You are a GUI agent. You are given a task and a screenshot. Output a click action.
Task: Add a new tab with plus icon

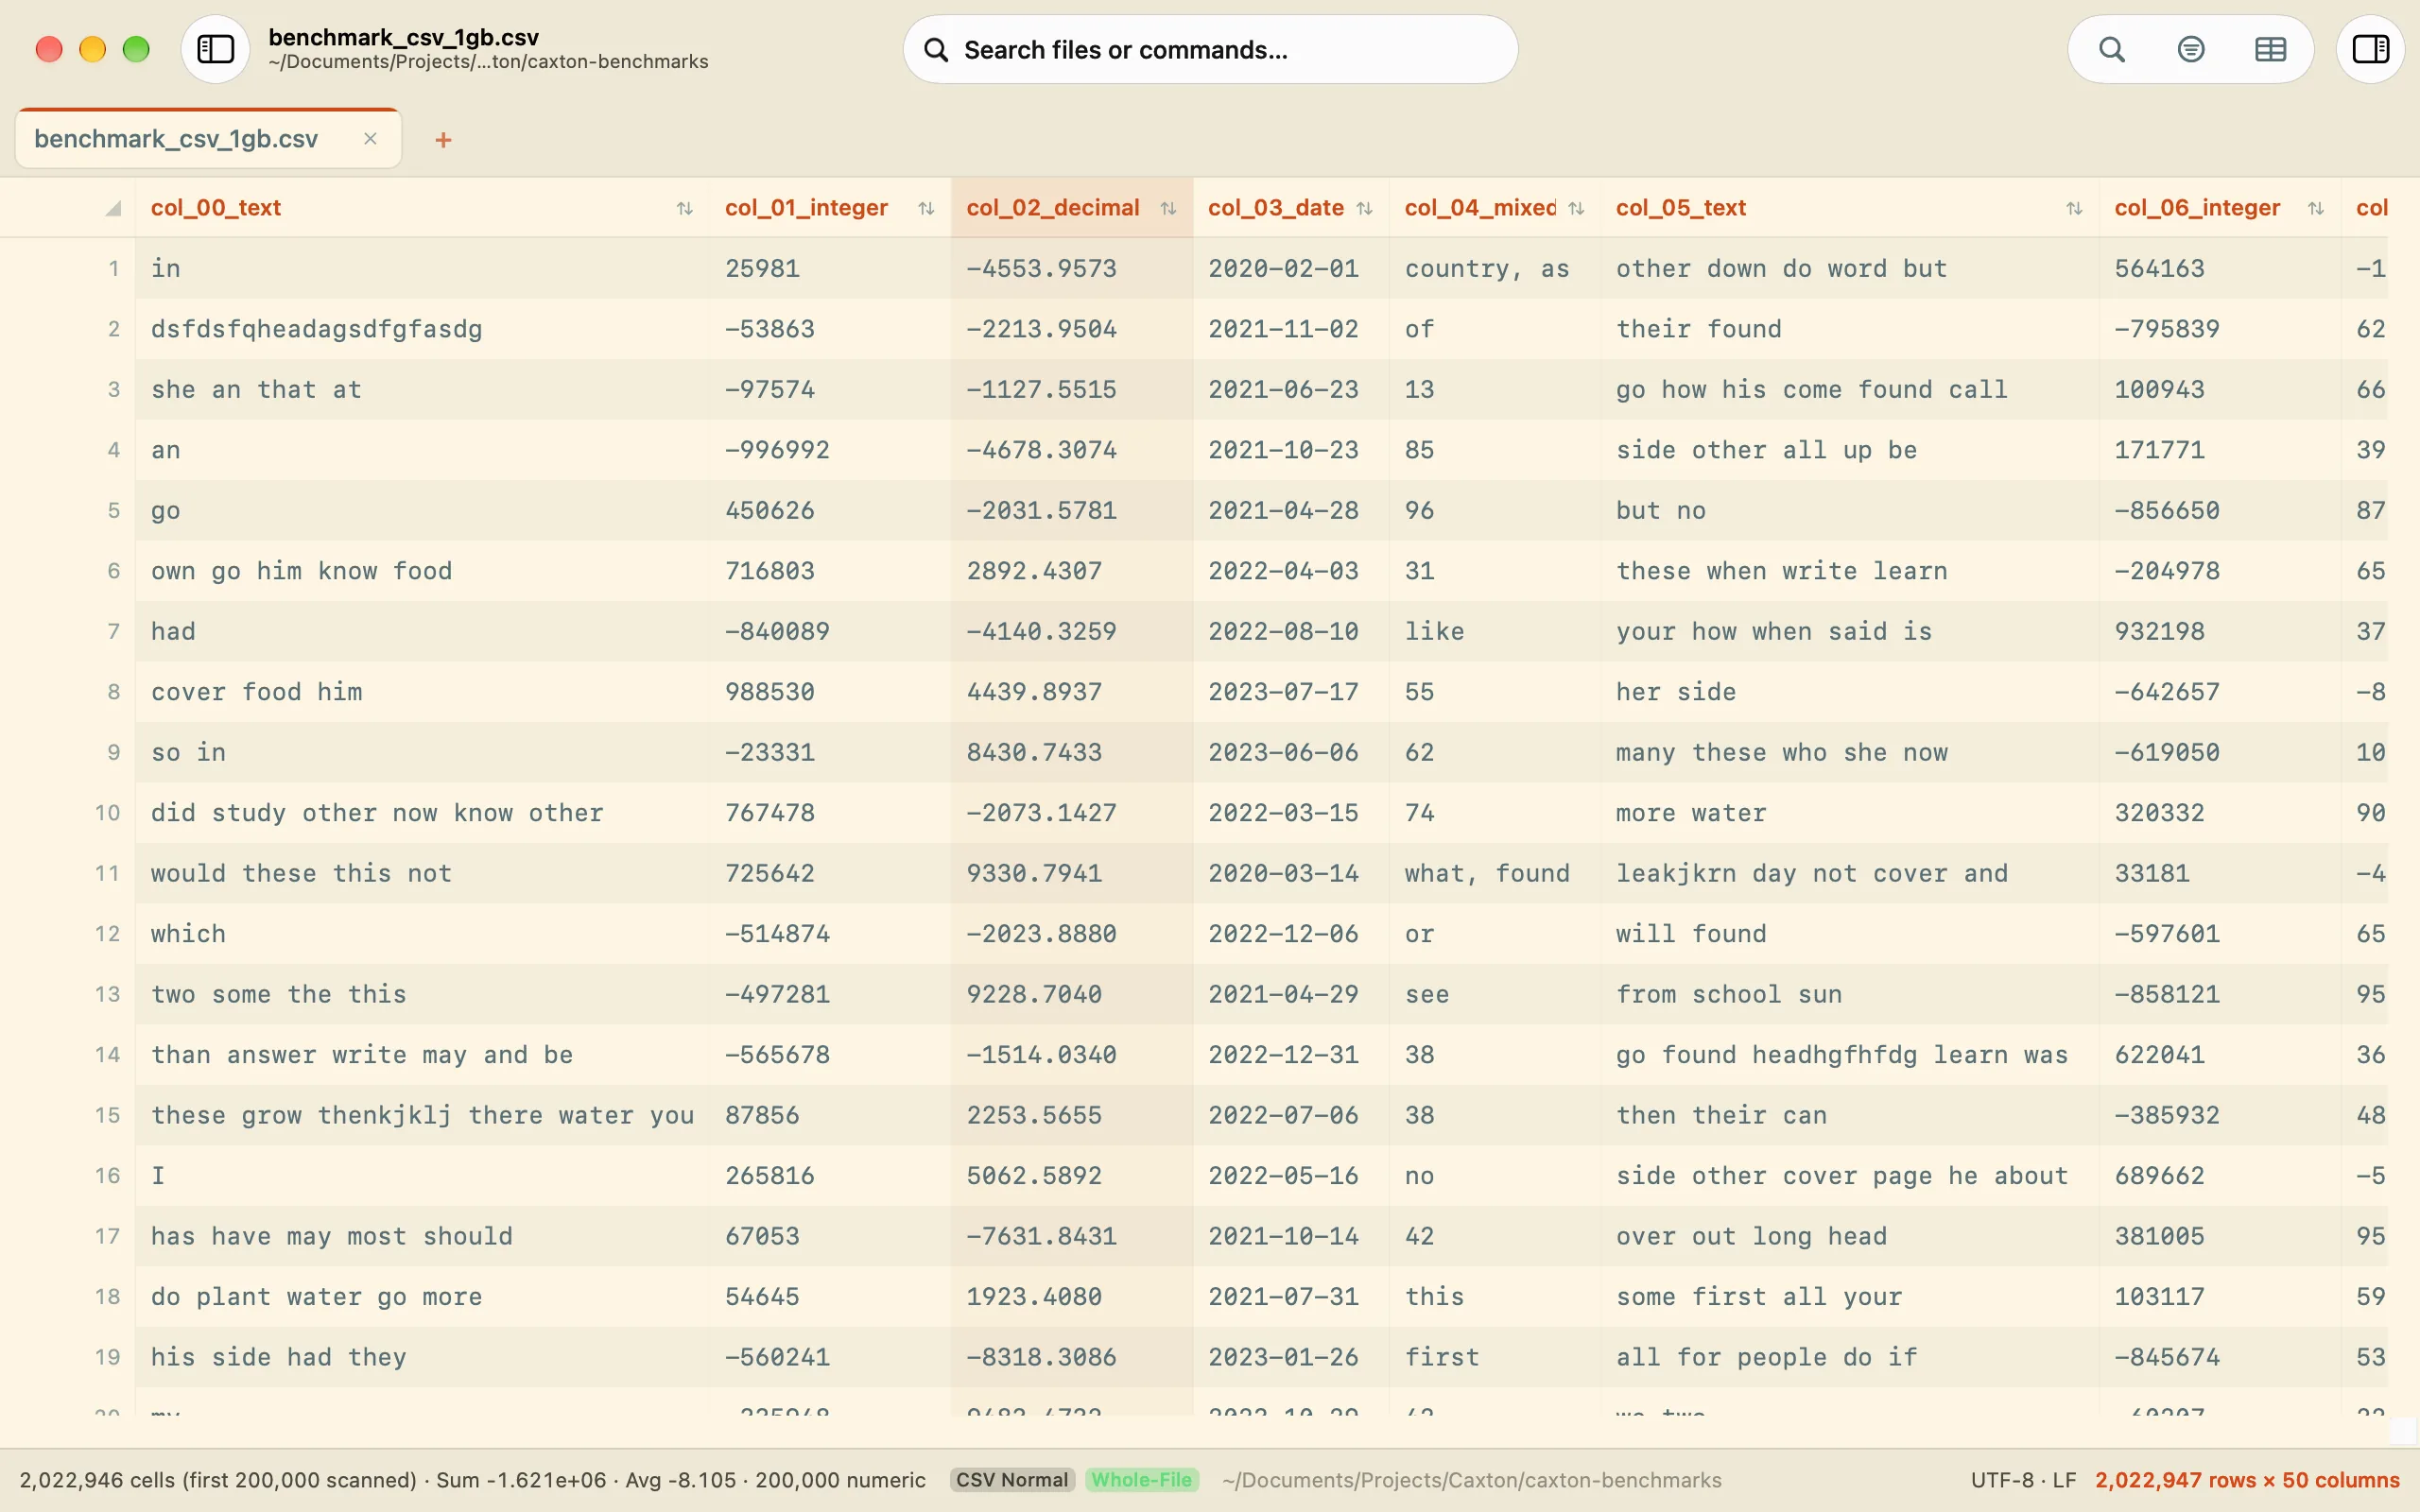point(443,140)
